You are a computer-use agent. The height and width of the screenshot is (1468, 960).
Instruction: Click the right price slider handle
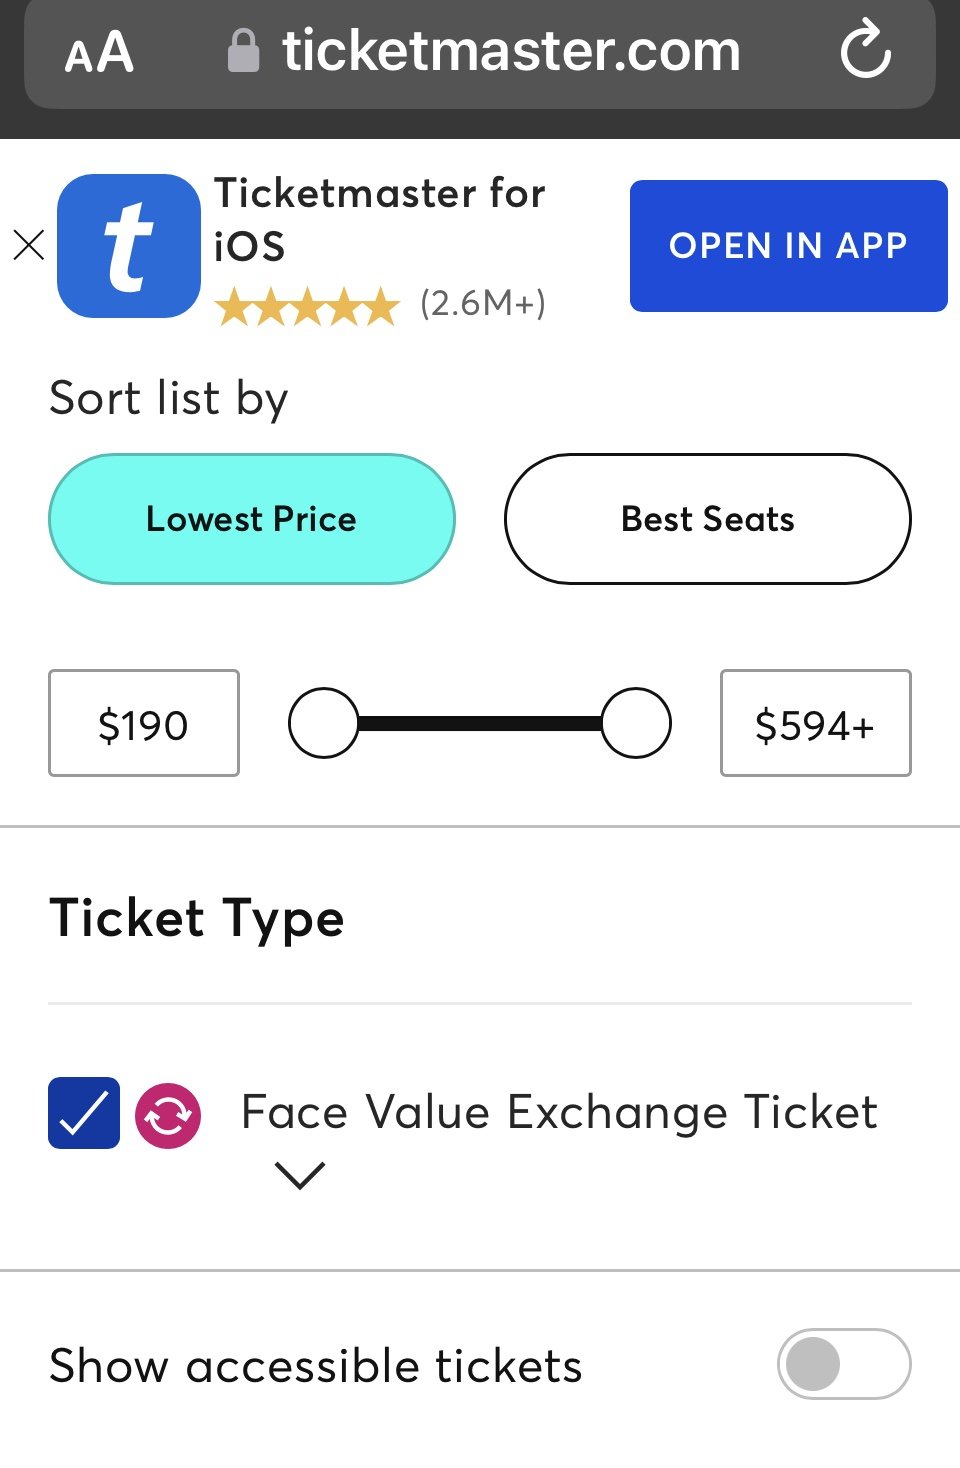(x=636, y=723)
